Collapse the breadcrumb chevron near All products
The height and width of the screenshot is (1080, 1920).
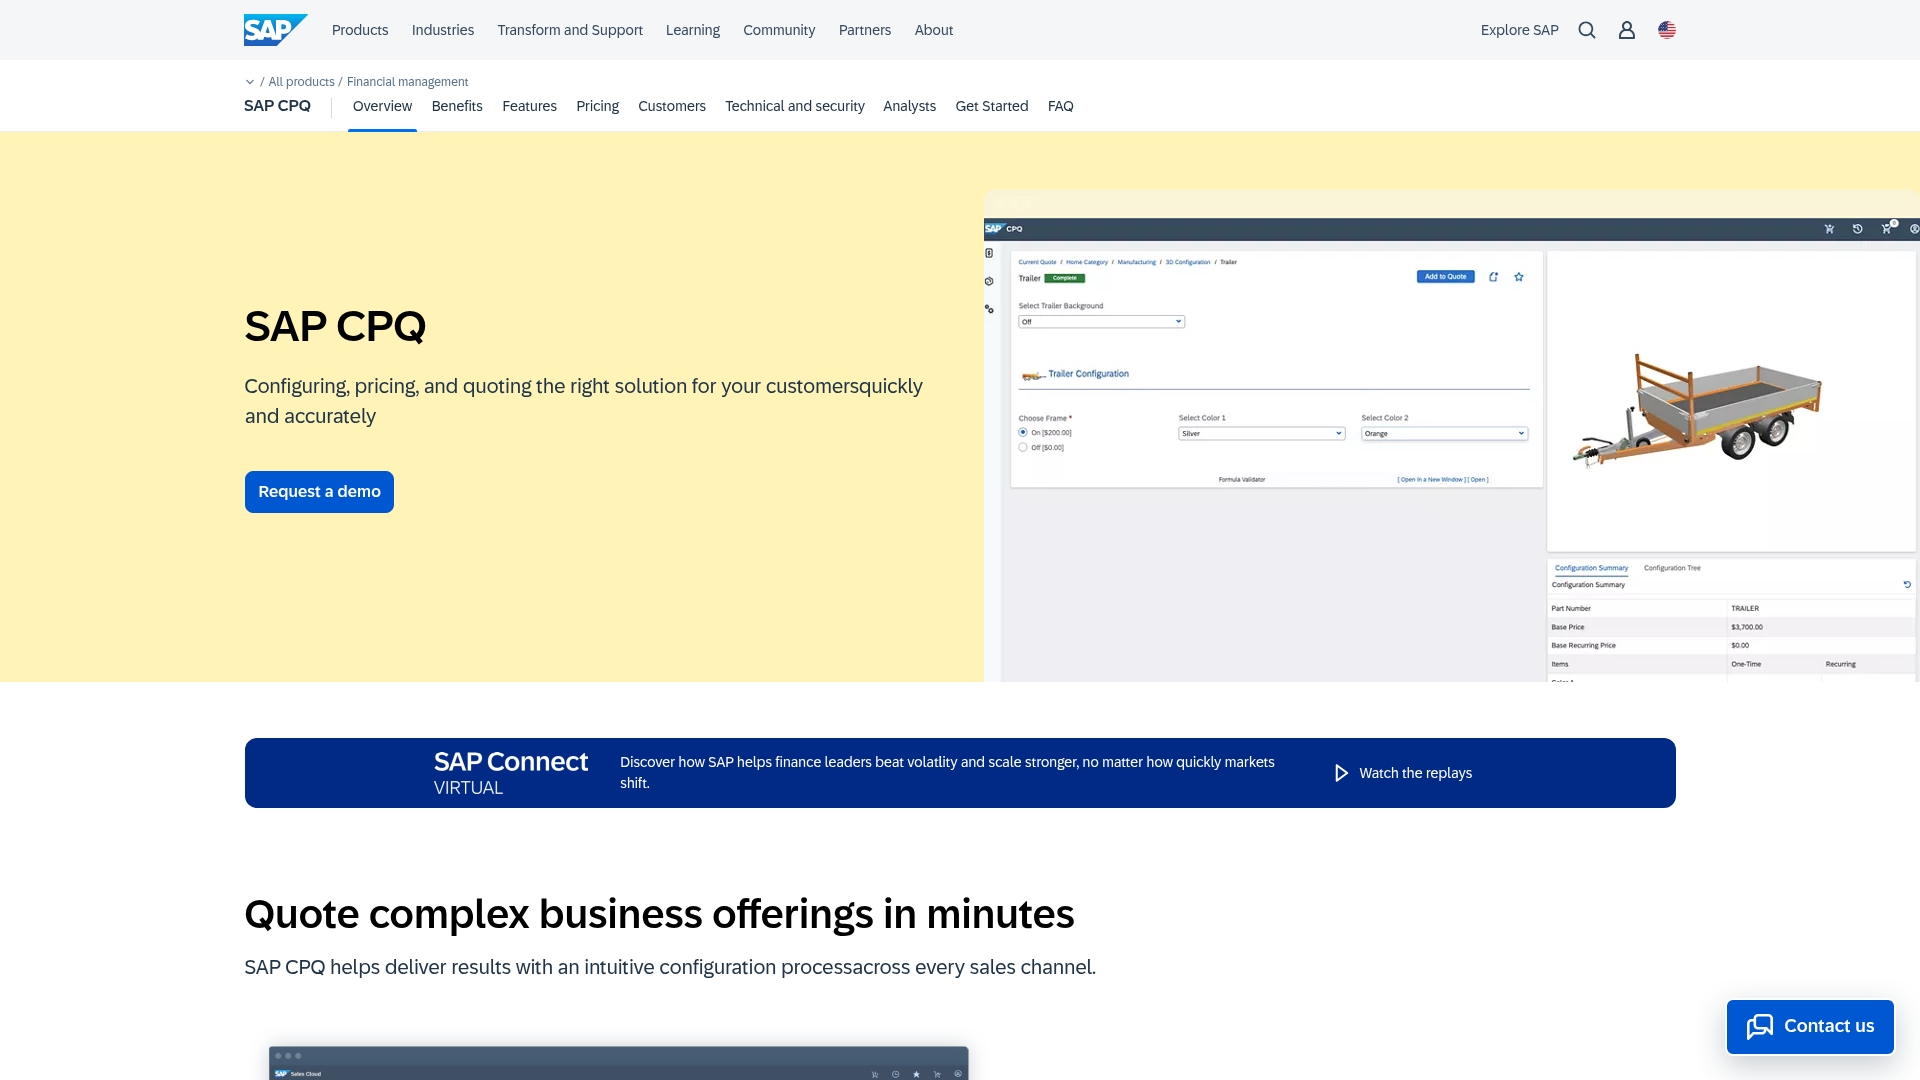click(x=248, y=81)
